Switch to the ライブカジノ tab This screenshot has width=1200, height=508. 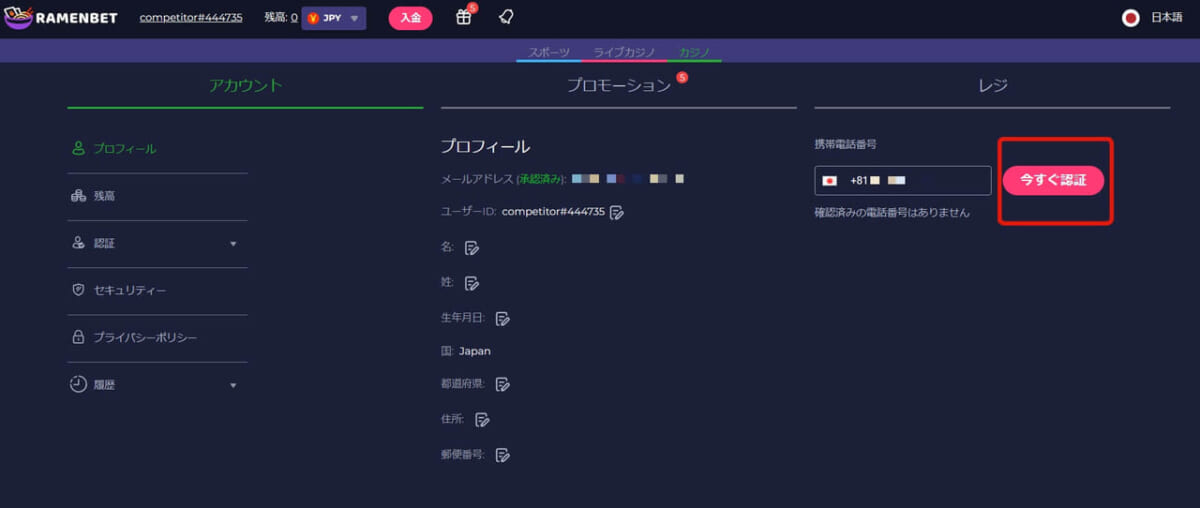click(623, 51)
